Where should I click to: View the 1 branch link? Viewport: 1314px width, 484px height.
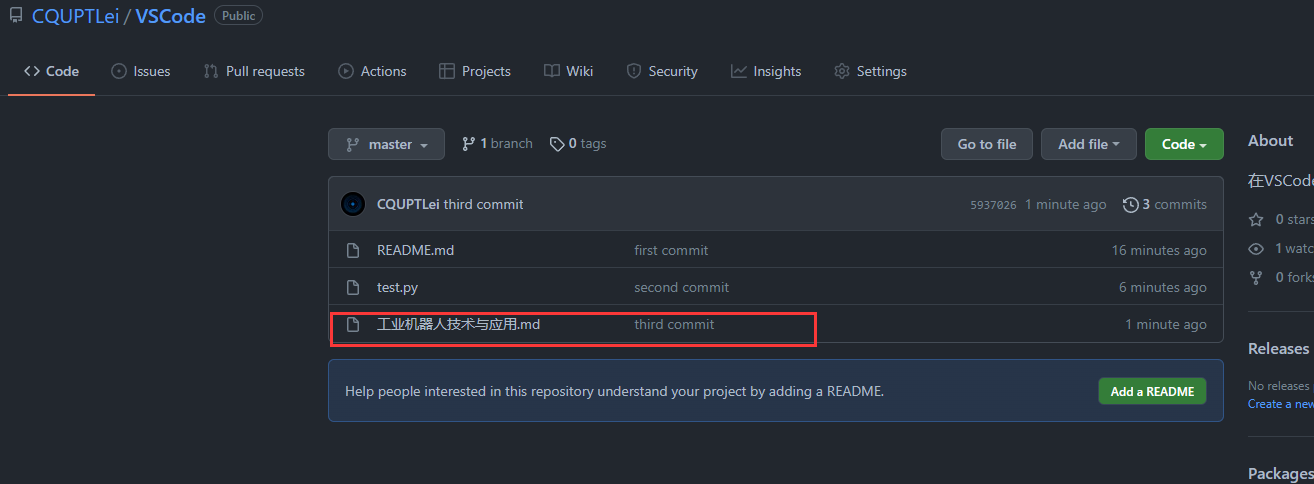[497, 144]
